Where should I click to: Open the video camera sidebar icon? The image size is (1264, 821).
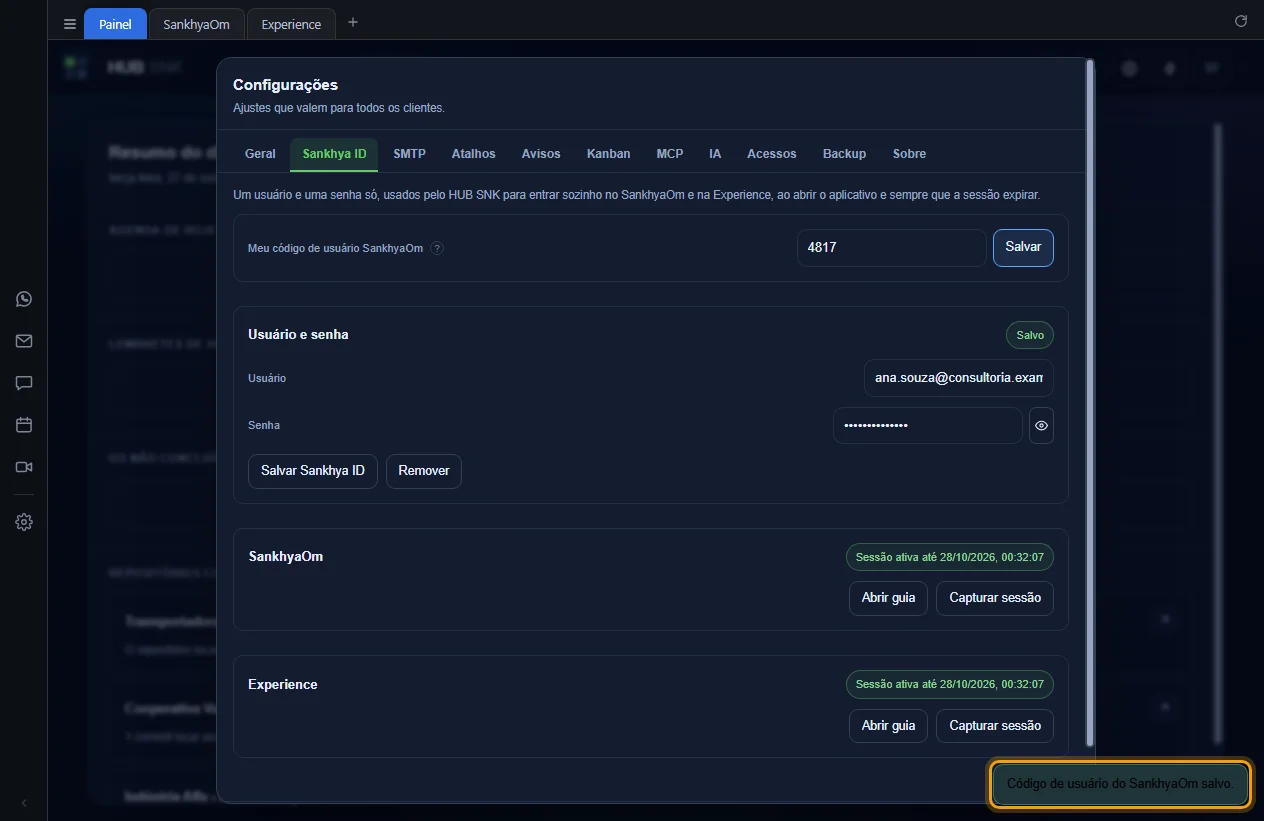point(24,467)
